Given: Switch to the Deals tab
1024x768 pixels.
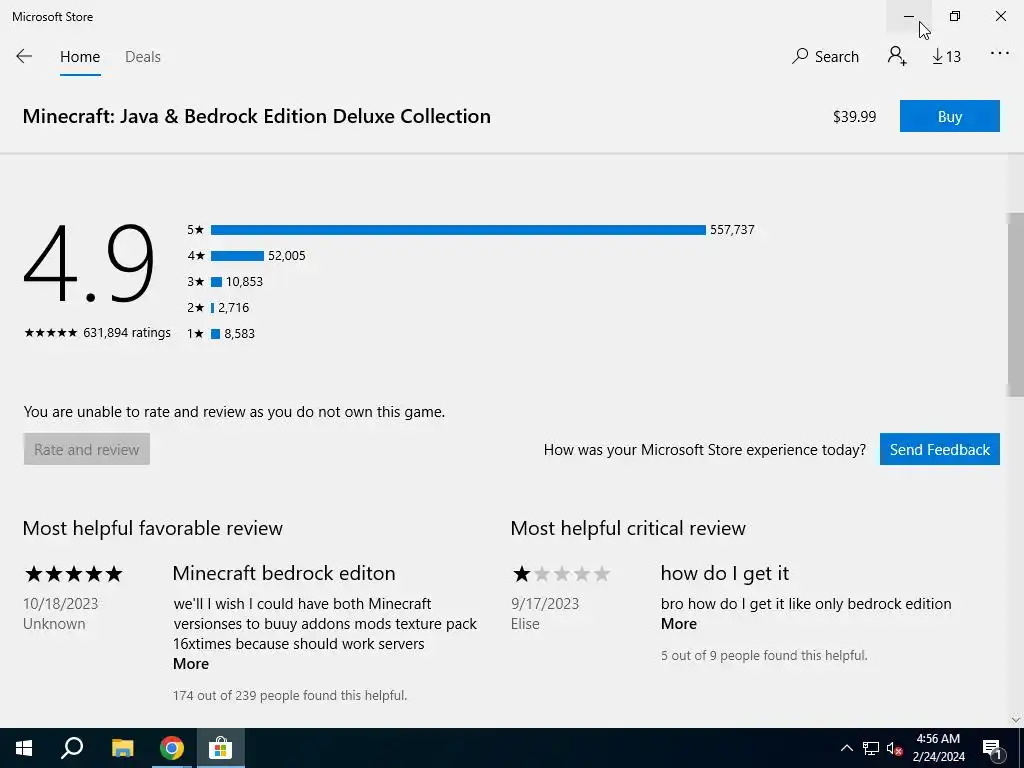Looking at the screenshot, I should coord(142,57).
